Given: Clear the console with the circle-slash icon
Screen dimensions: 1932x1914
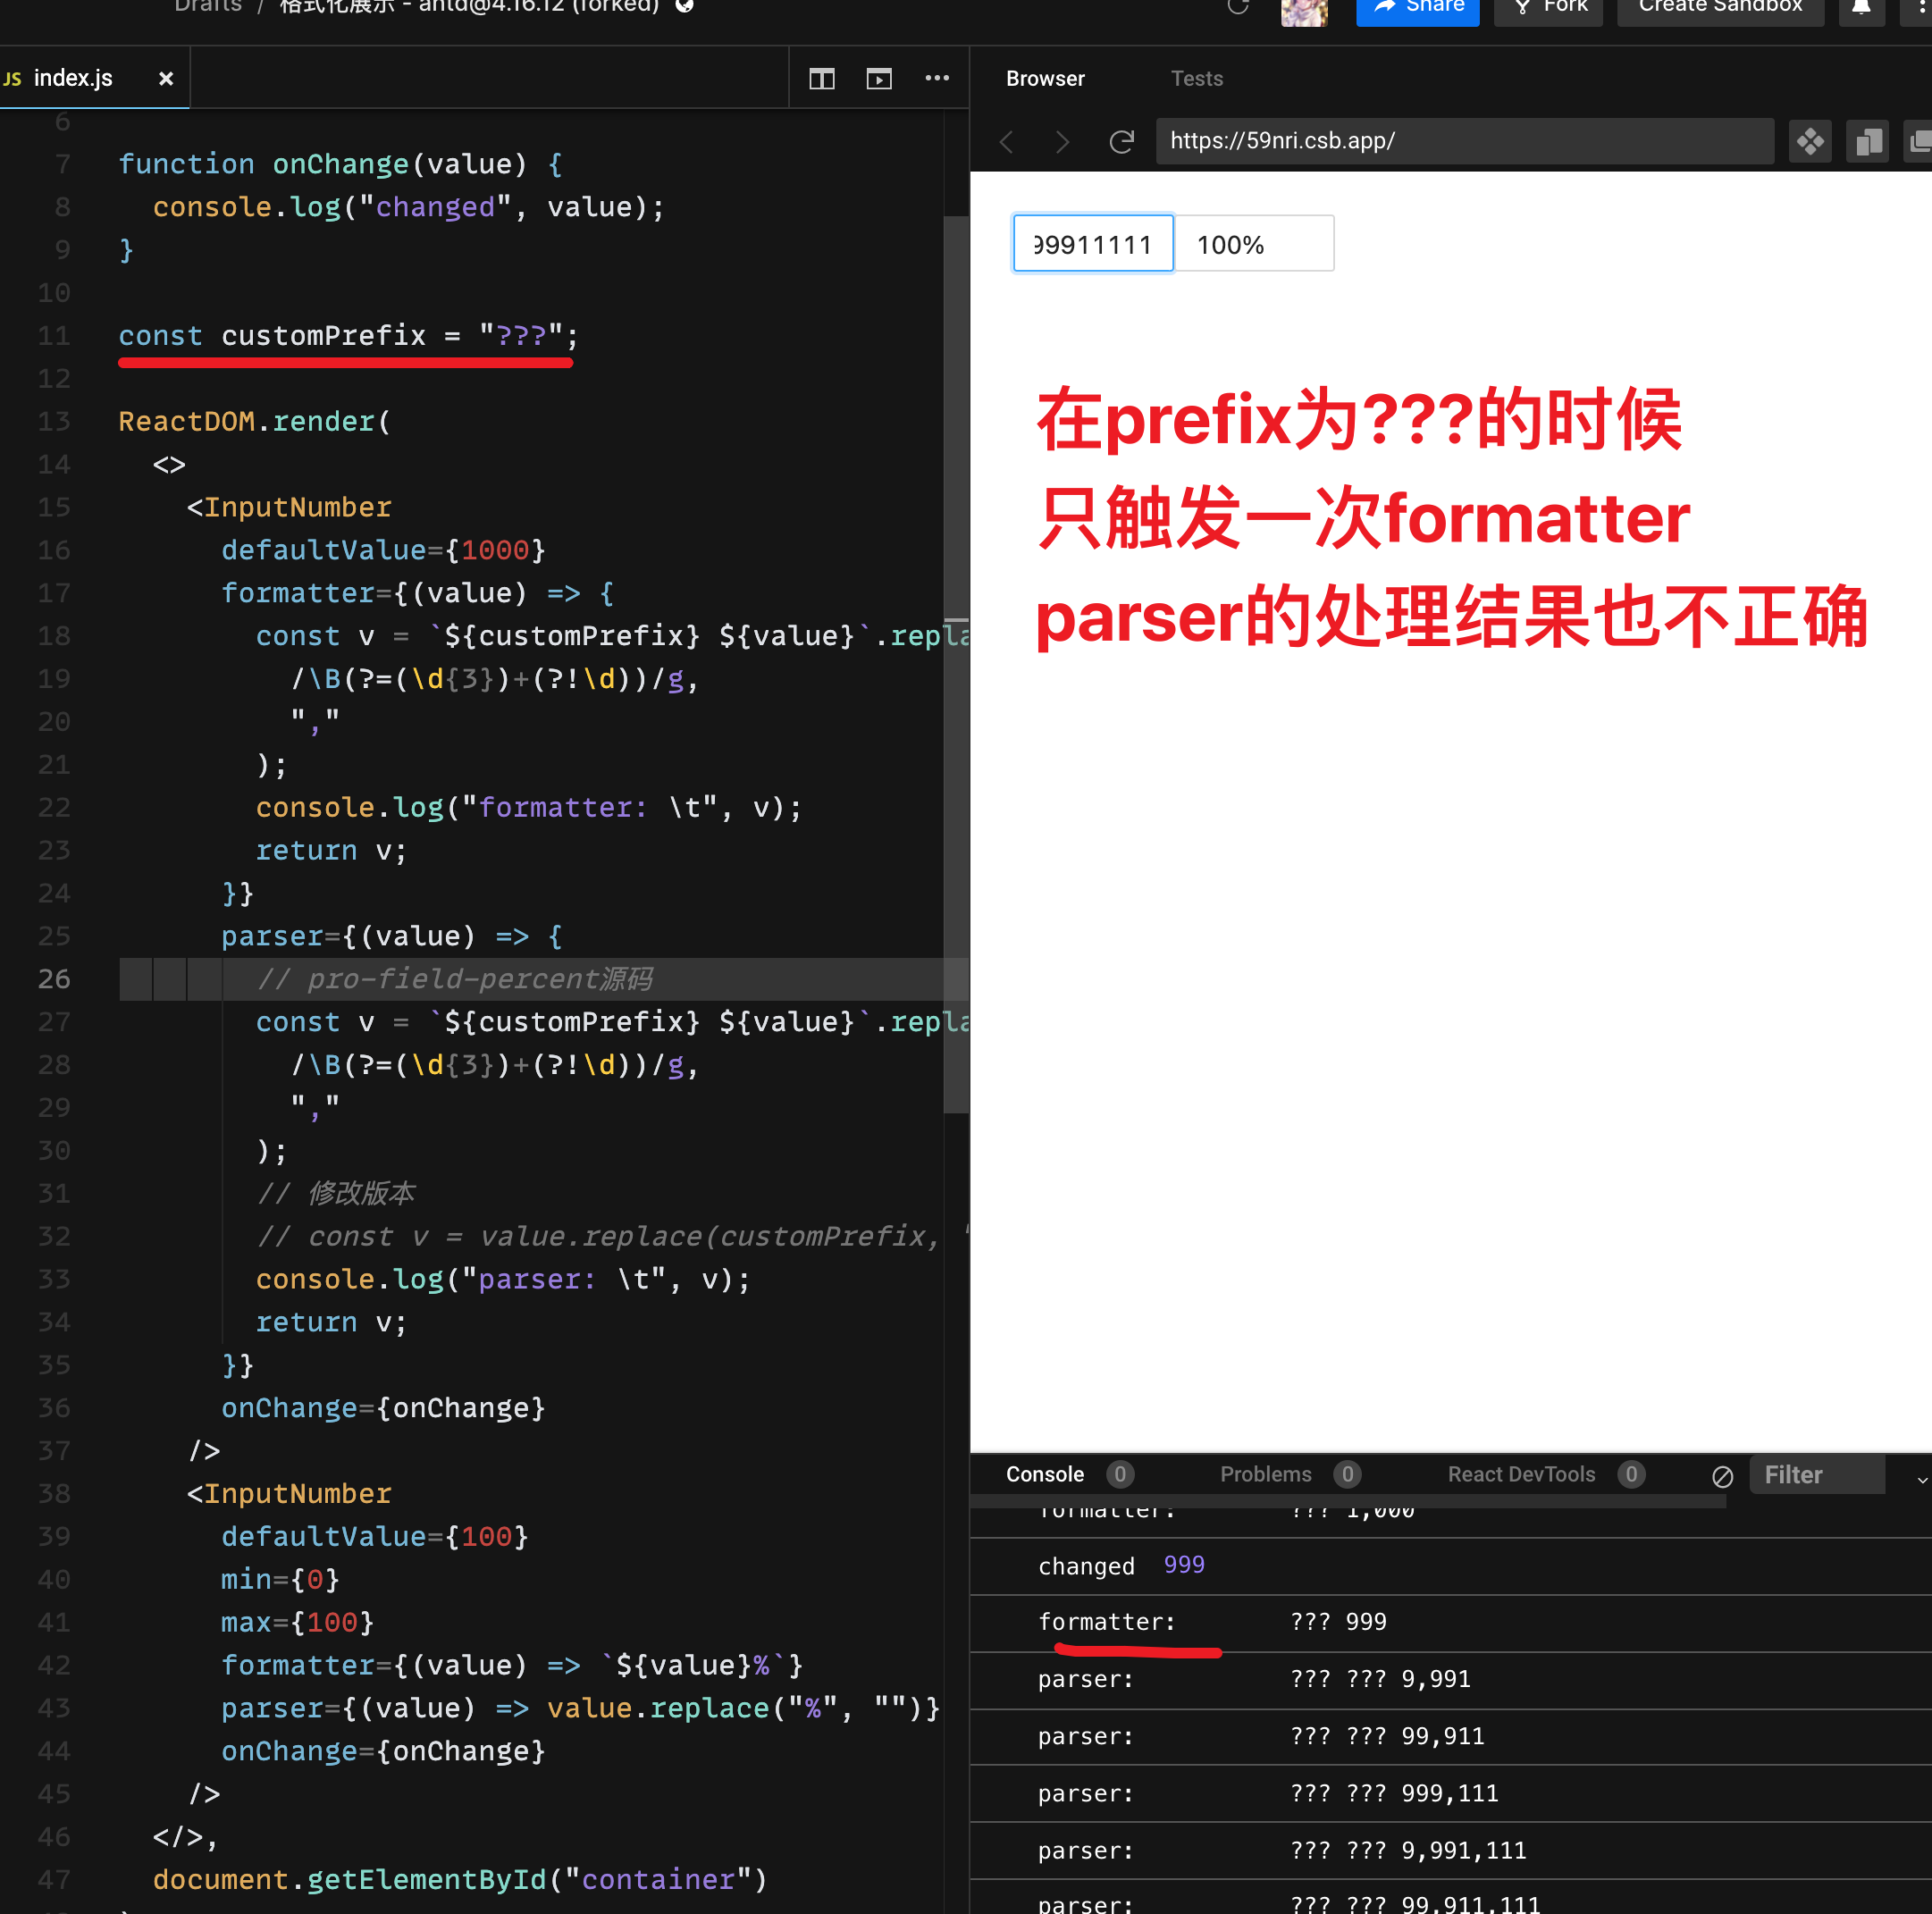Looking at the screenshot, I should (x=1722, y=1476).
